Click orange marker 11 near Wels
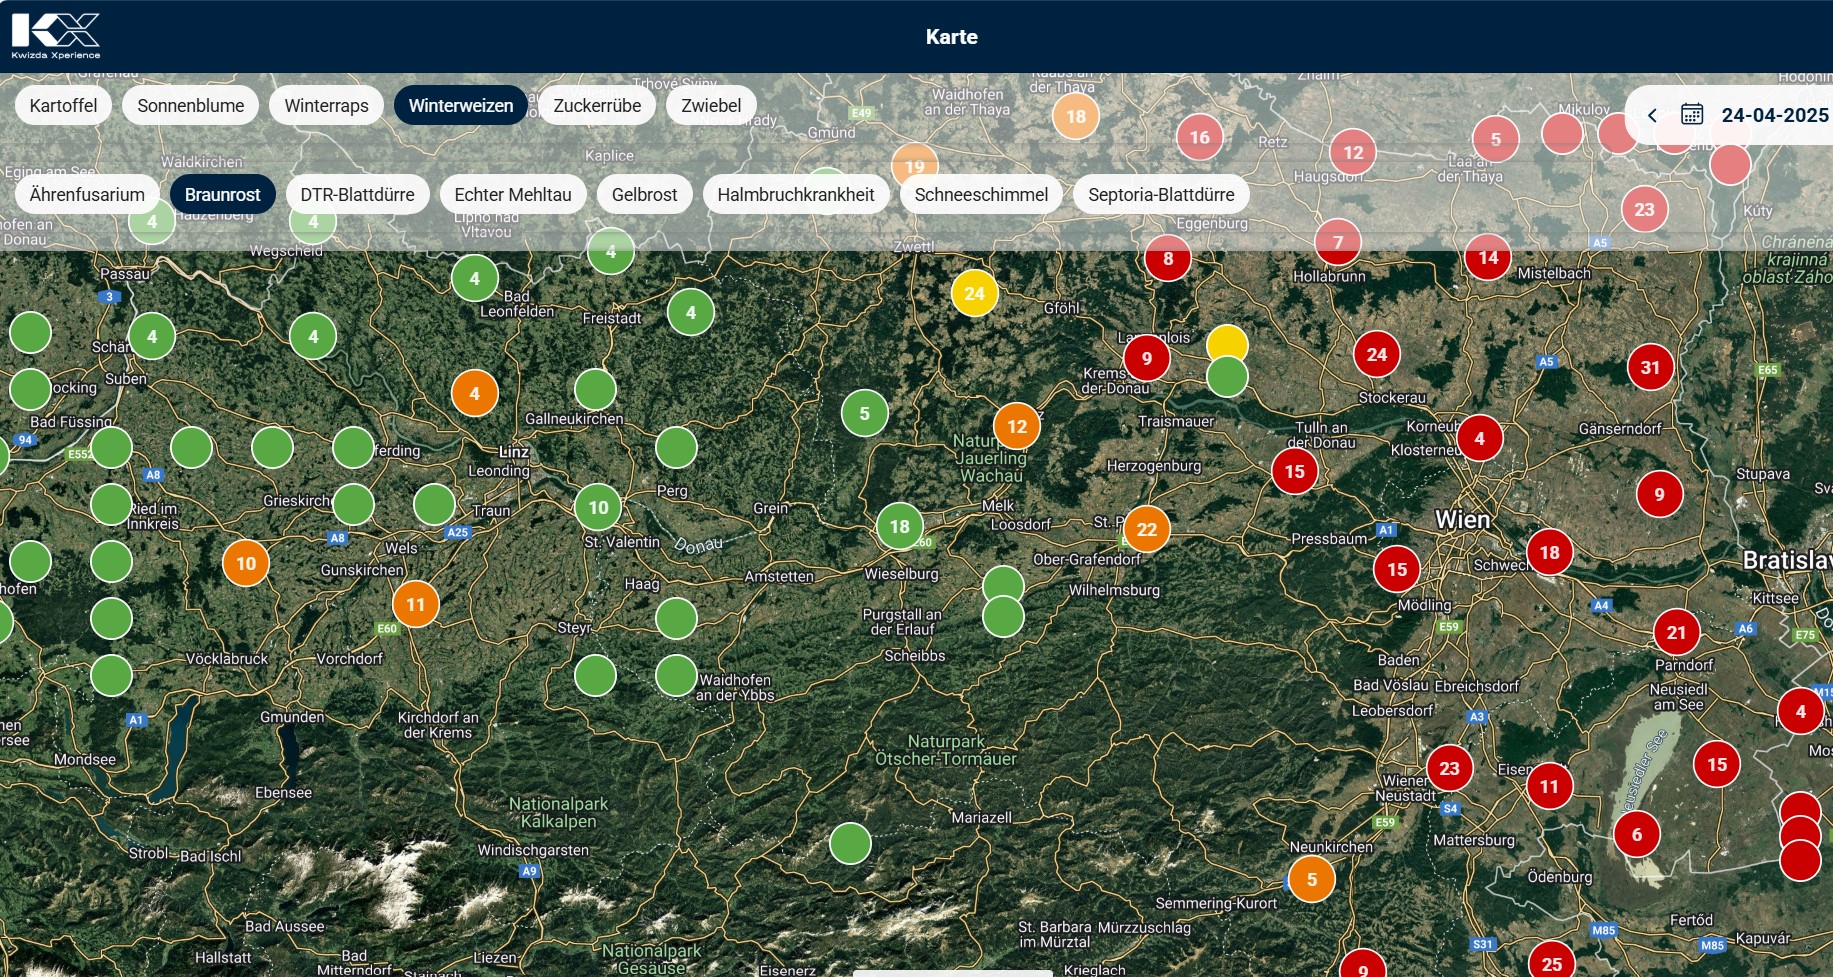 point(415,604)
